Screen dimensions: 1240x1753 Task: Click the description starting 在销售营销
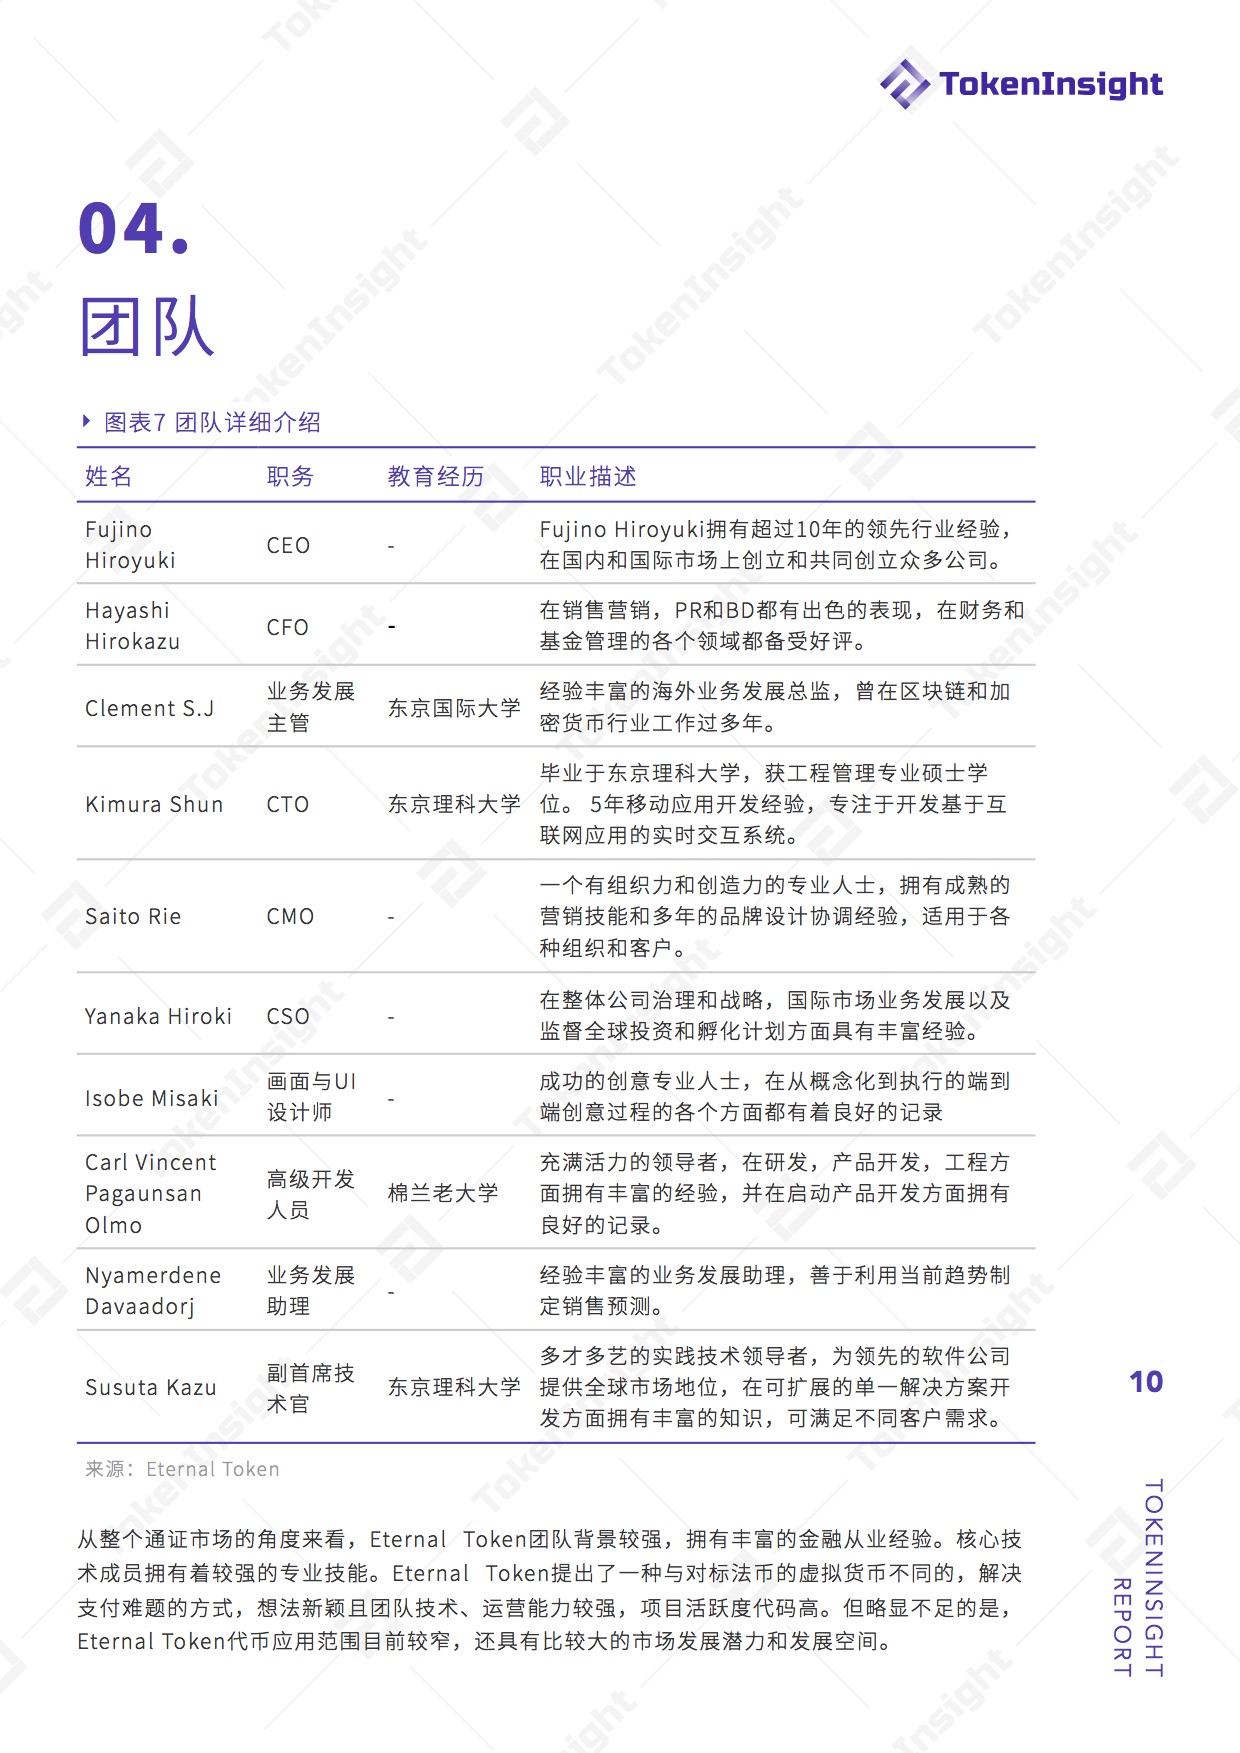(x=782, y=626)
